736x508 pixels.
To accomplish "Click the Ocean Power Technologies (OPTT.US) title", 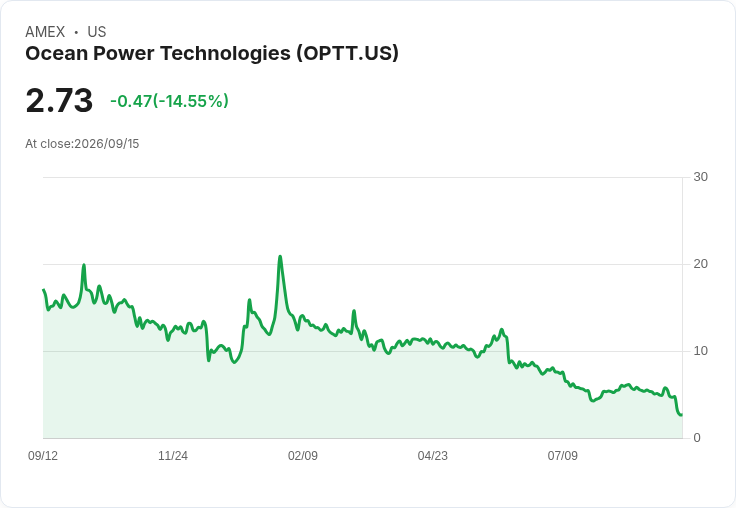I will [x=212, y=54].
